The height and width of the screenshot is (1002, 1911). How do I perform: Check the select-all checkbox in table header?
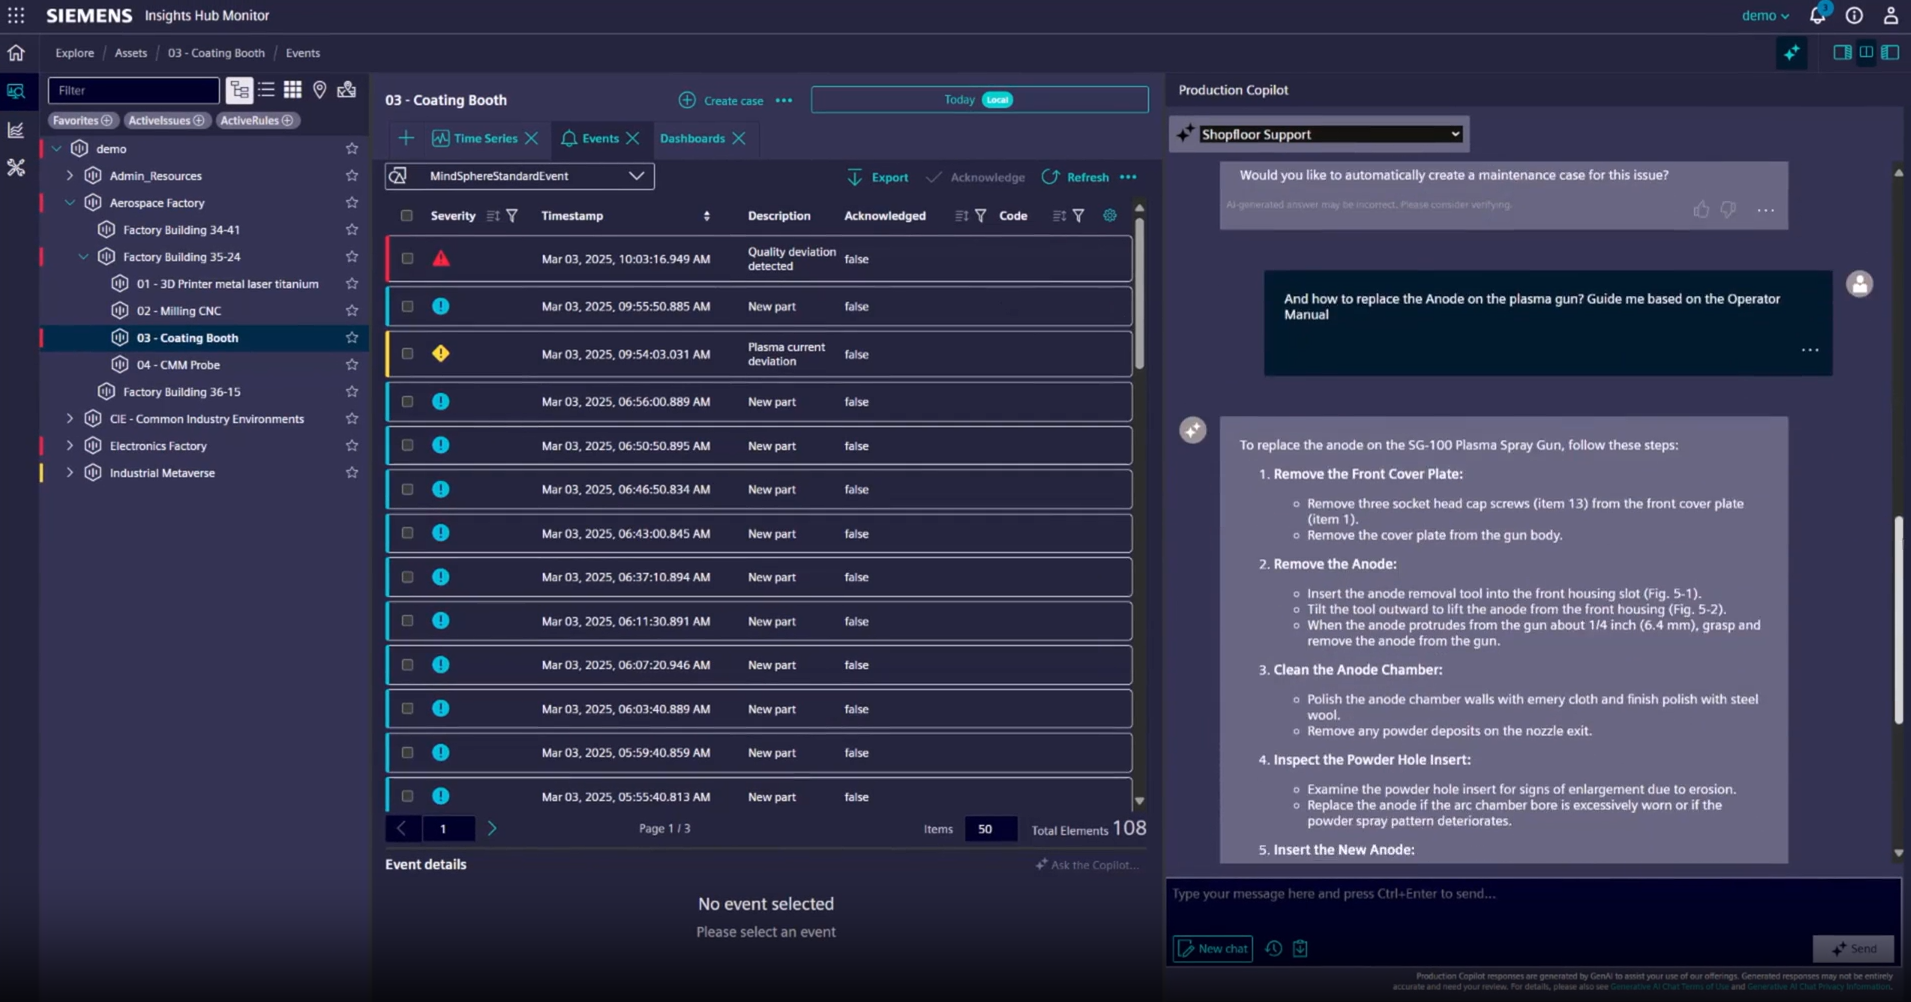[407, 215]
